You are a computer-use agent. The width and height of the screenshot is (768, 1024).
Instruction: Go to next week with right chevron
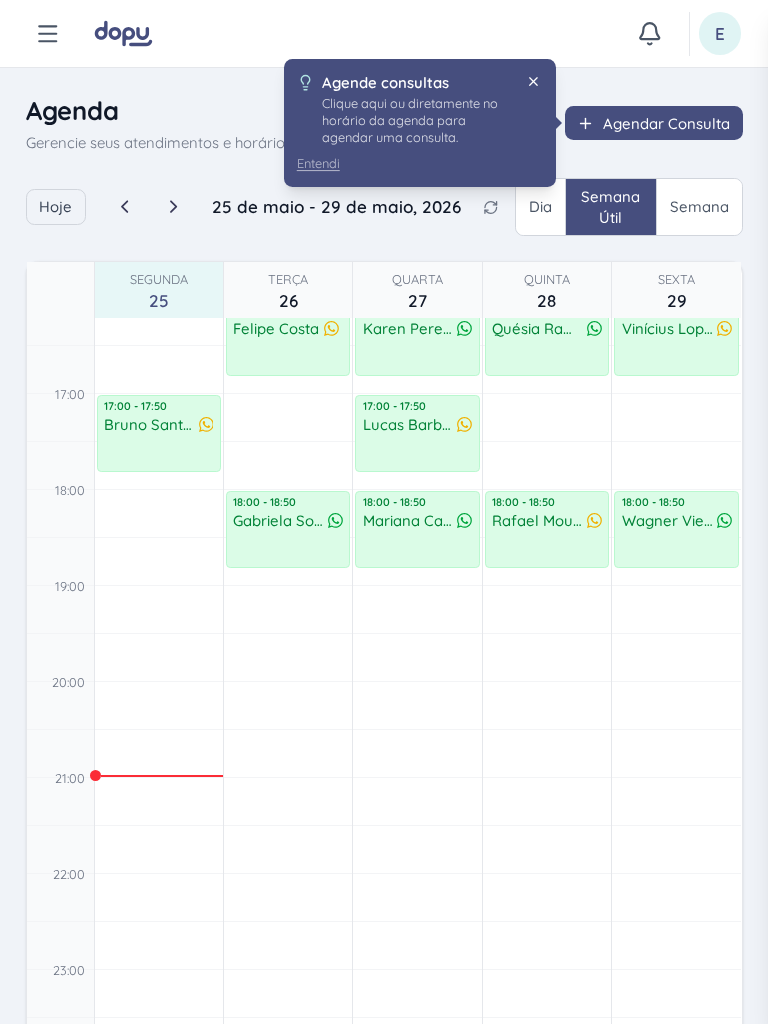click(x=173, y=207)
